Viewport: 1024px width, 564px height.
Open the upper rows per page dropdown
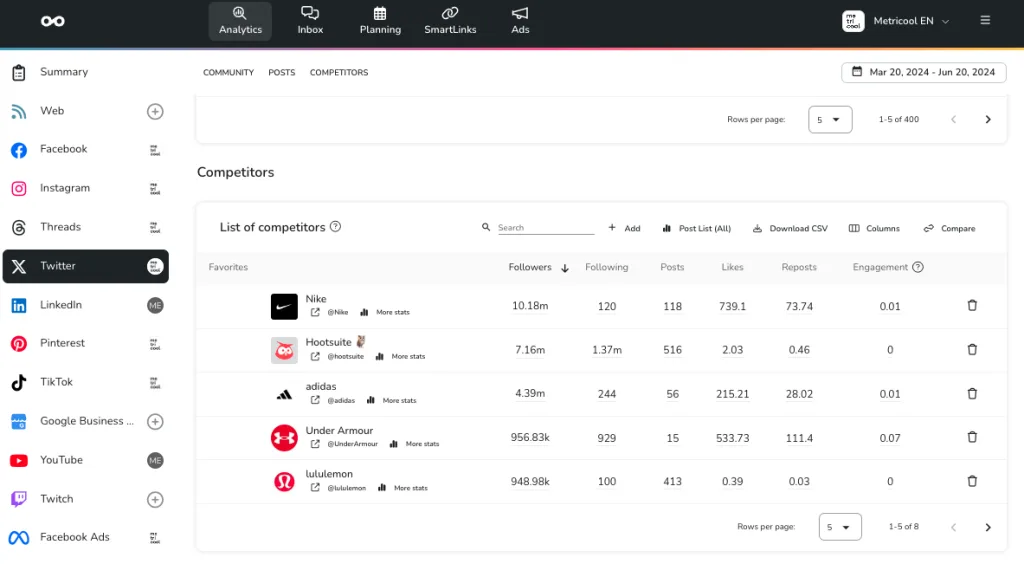(830, 119)
